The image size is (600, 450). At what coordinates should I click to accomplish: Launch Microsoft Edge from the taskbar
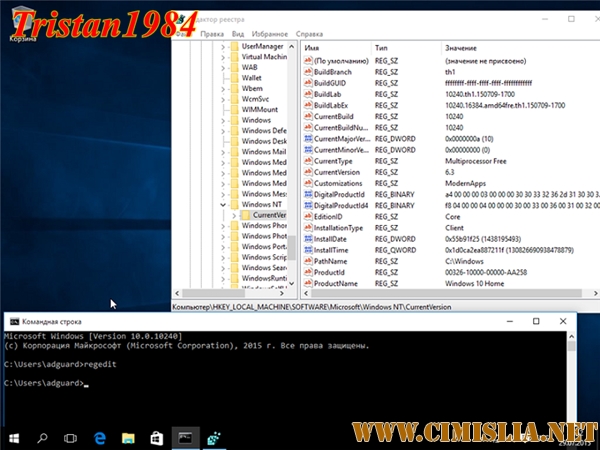click(100, 437)
